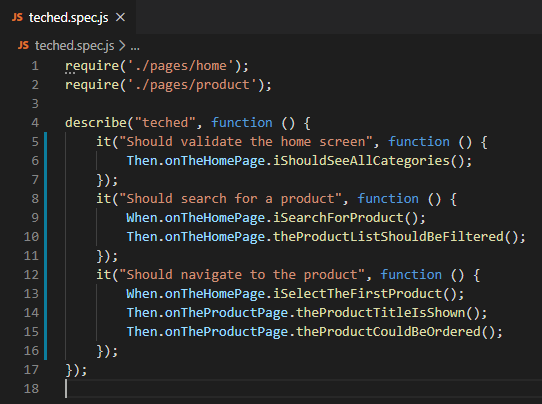This screenshot has height=404, width=542.
Task: Open teched.spec.js breadcrumb item
Action: (74, 46)
